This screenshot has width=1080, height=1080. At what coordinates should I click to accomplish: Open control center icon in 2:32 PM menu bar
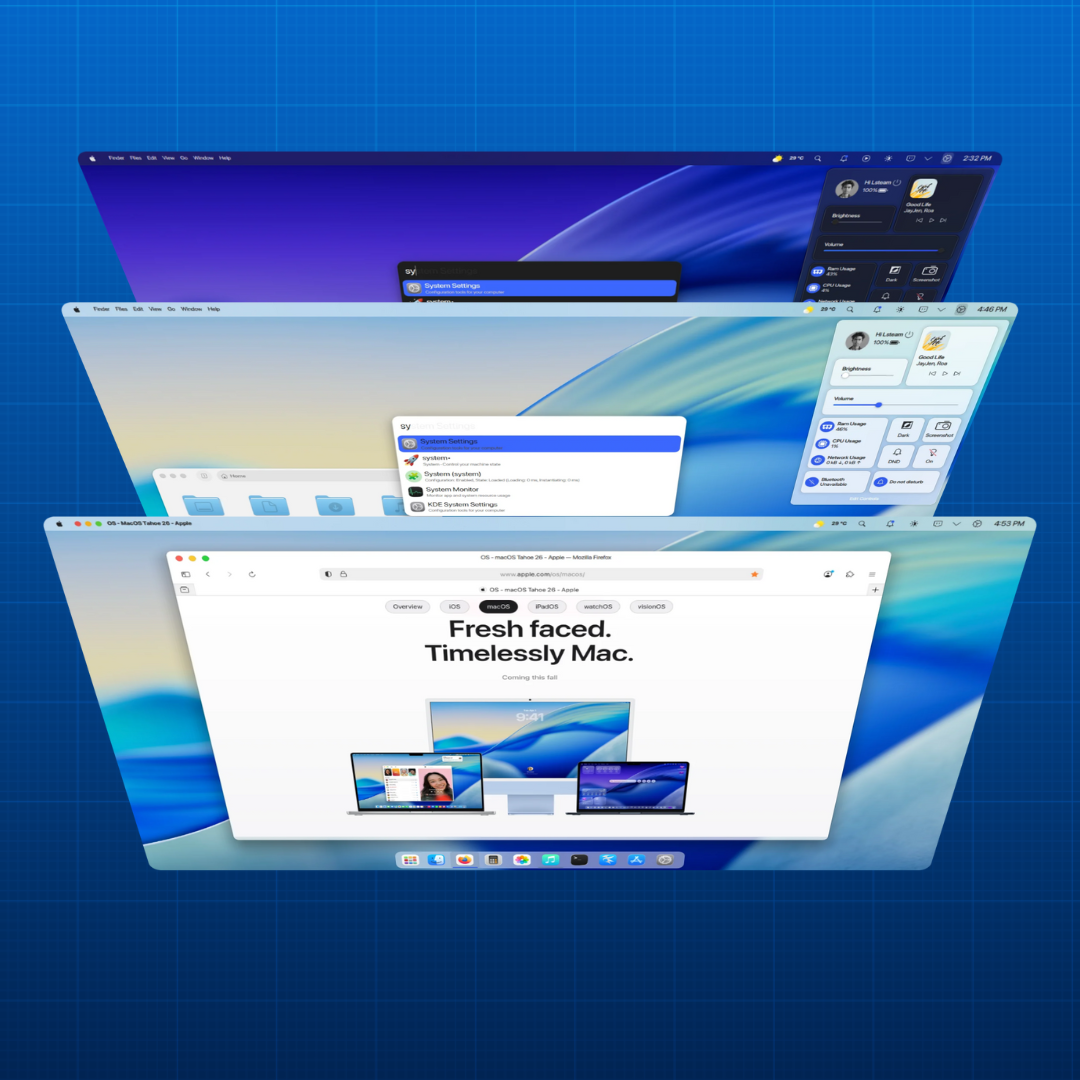(947, 158)
